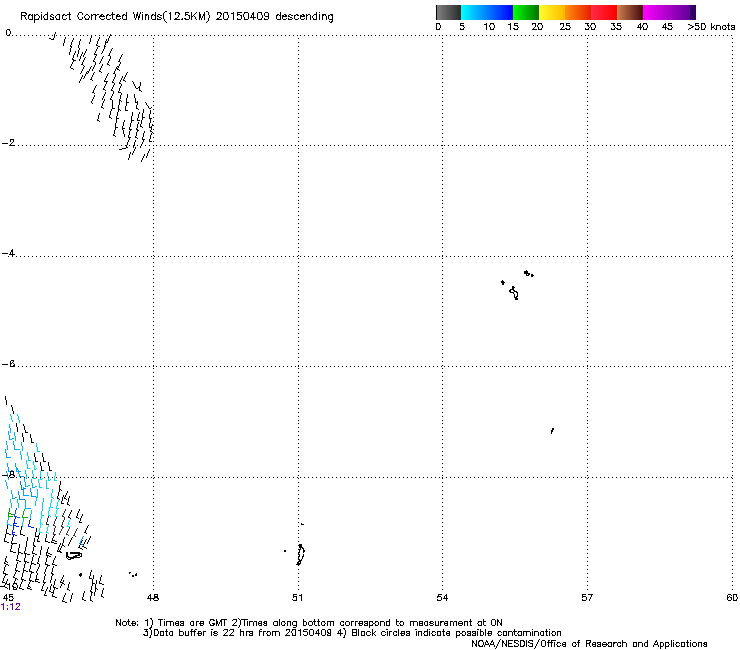This screenshot has width=740, height=650.
Task: Click the "-8" latitude axis label
Action: click(8, 474)
